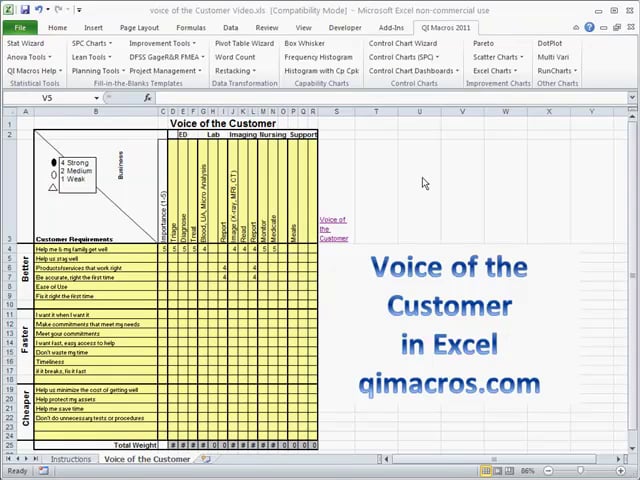Open the Page Layout ribbon tab

coord(140,28)
